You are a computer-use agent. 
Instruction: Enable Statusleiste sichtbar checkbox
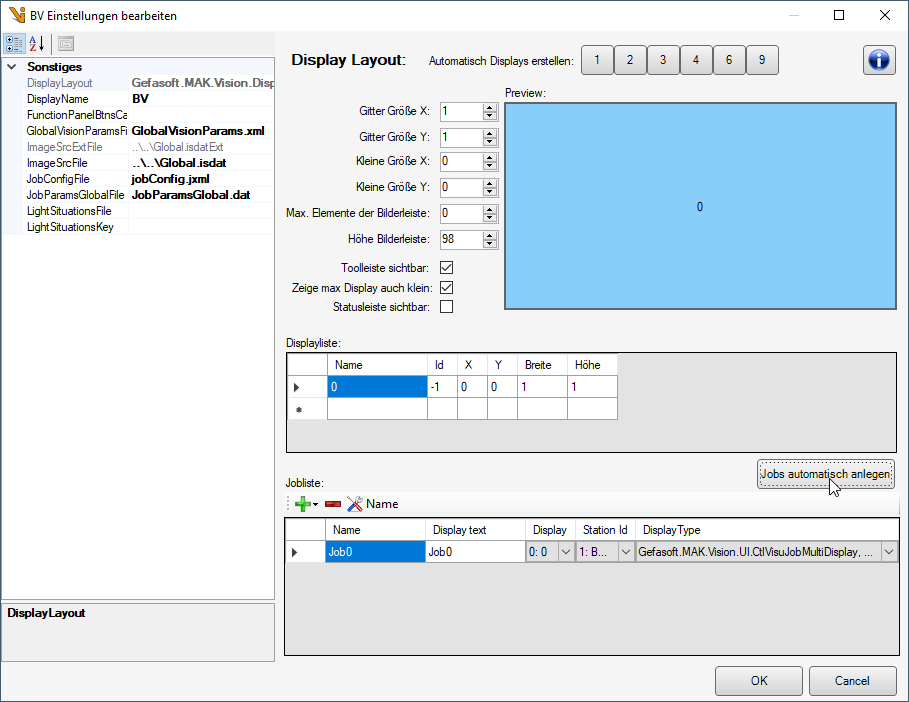click(446, 307)
